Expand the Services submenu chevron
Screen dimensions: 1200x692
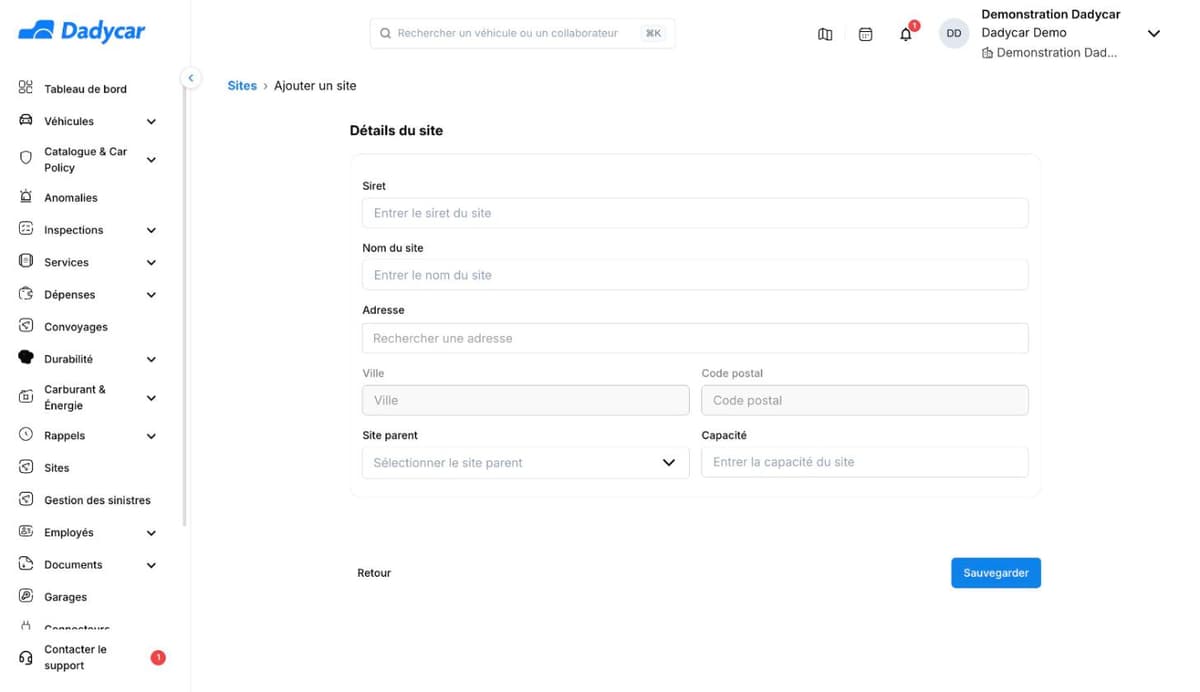[x=151, y=263]
